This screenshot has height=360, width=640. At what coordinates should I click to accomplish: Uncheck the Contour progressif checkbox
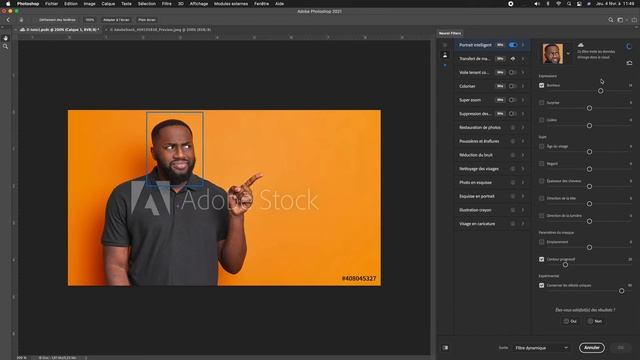coord(542,260)
